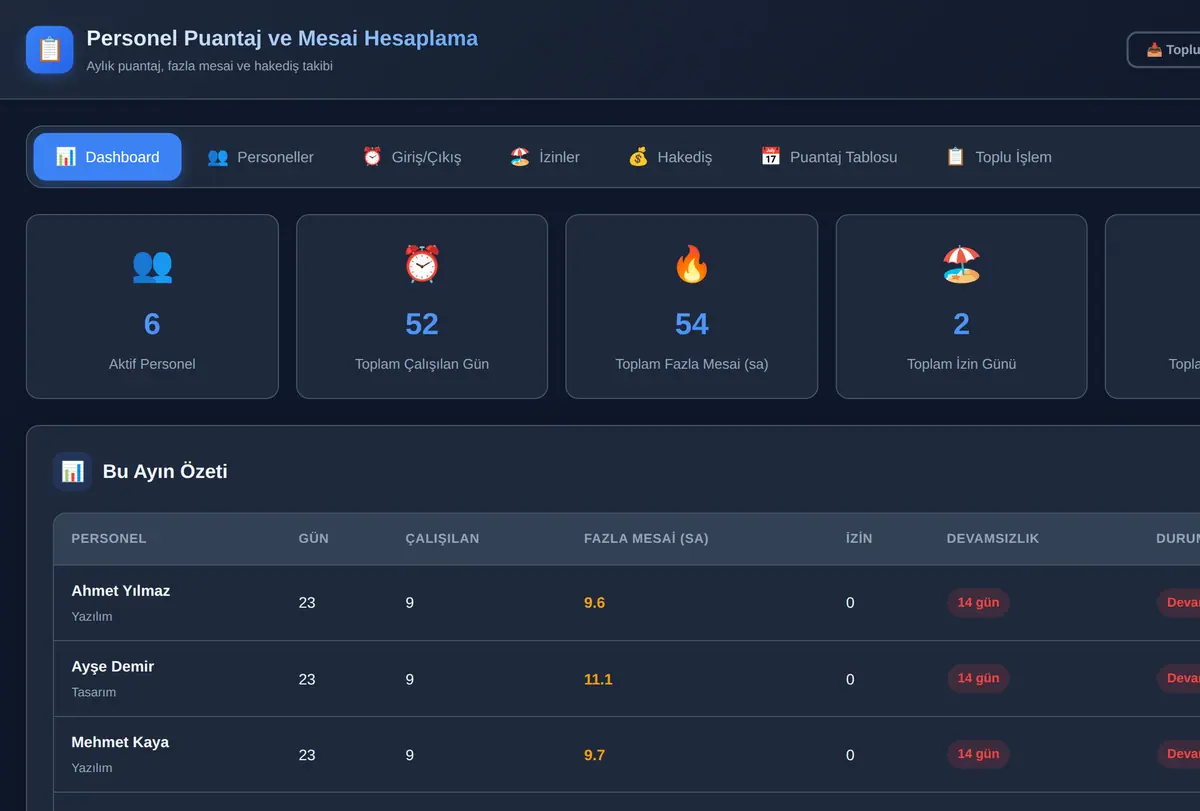1200x811 pixels.
Task: Click the people icon above Aktif Personel
Action: tap(152, 265)
